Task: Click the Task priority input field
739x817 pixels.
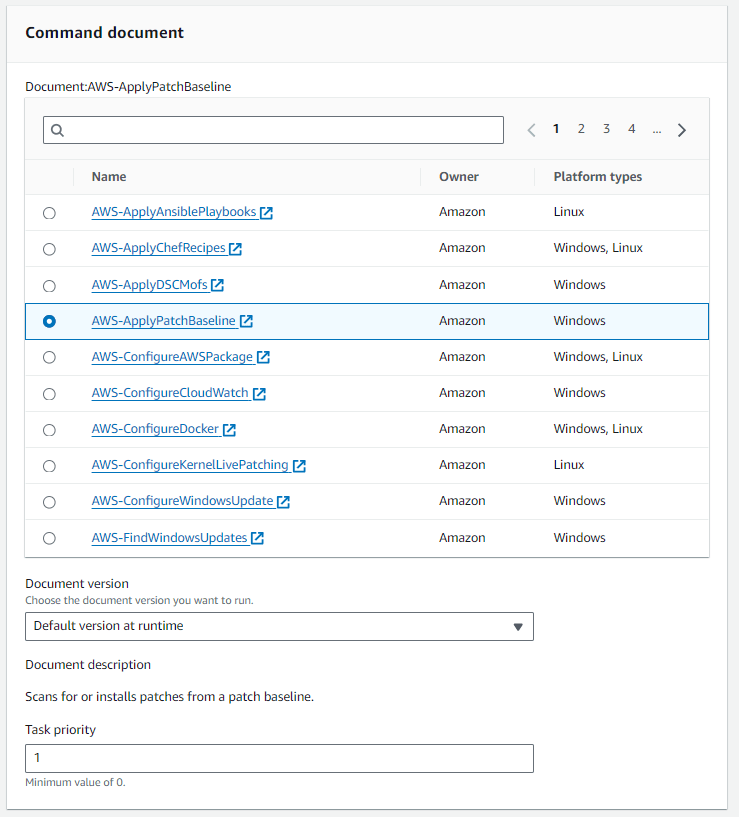Action: 279,758
